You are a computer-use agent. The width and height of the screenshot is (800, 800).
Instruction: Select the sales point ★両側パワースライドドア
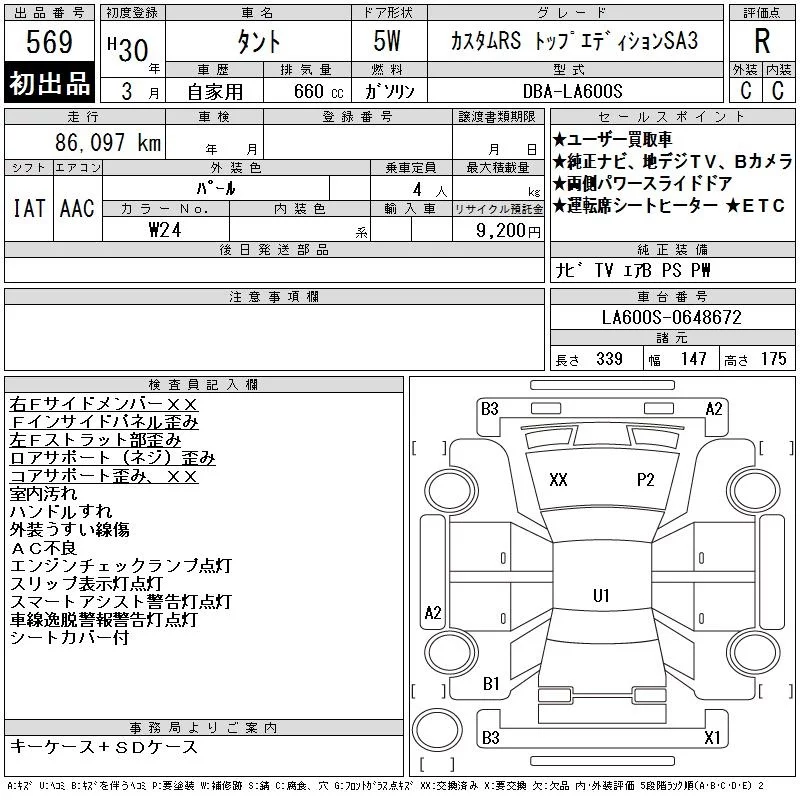pos(643,183)
